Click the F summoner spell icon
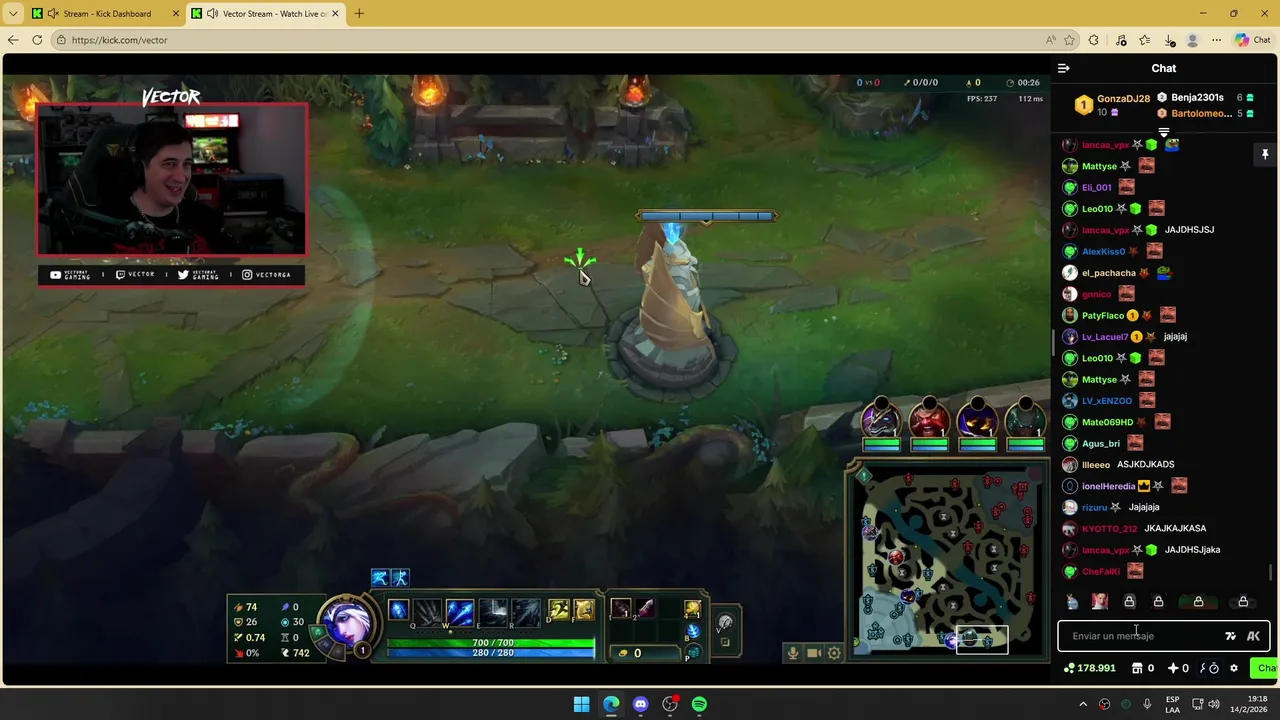The width and height of the screenshot is (1280, 720). click(x=583, y=609)
